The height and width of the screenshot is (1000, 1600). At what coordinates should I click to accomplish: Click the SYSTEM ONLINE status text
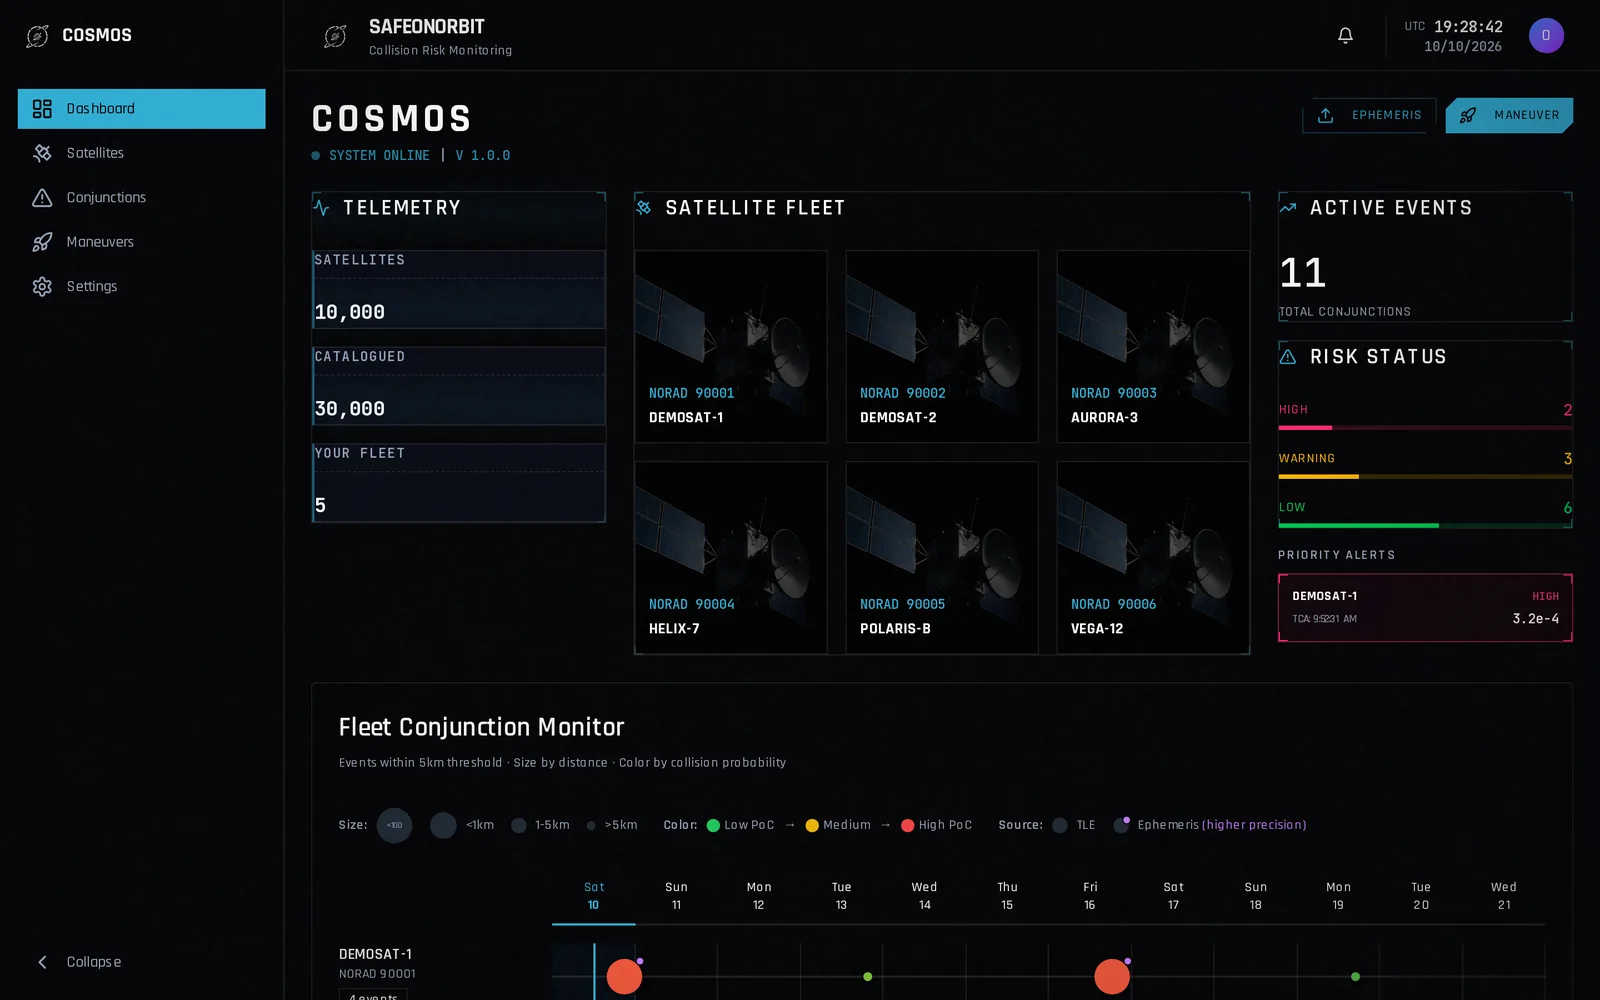click(379, 156)
